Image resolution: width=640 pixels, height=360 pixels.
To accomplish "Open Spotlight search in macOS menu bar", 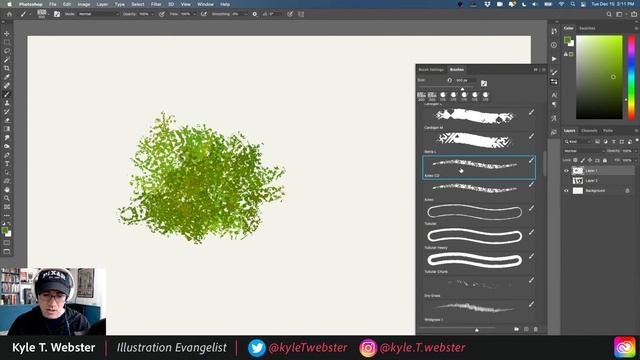I will 573,4.
